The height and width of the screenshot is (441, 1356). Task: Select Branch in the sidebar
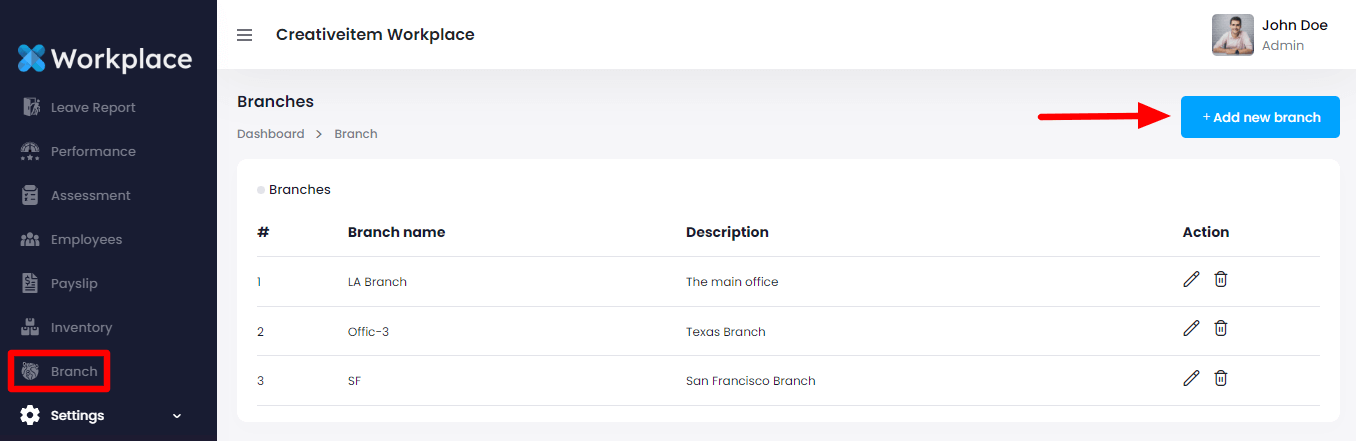click(x=73, y=372)
